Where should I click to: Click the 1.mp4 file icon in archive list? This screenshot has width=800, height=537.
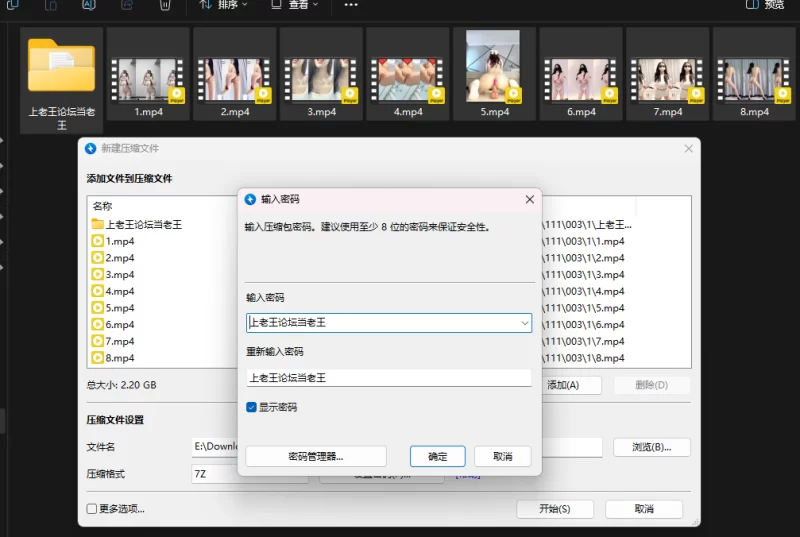(x=98, y=241)
